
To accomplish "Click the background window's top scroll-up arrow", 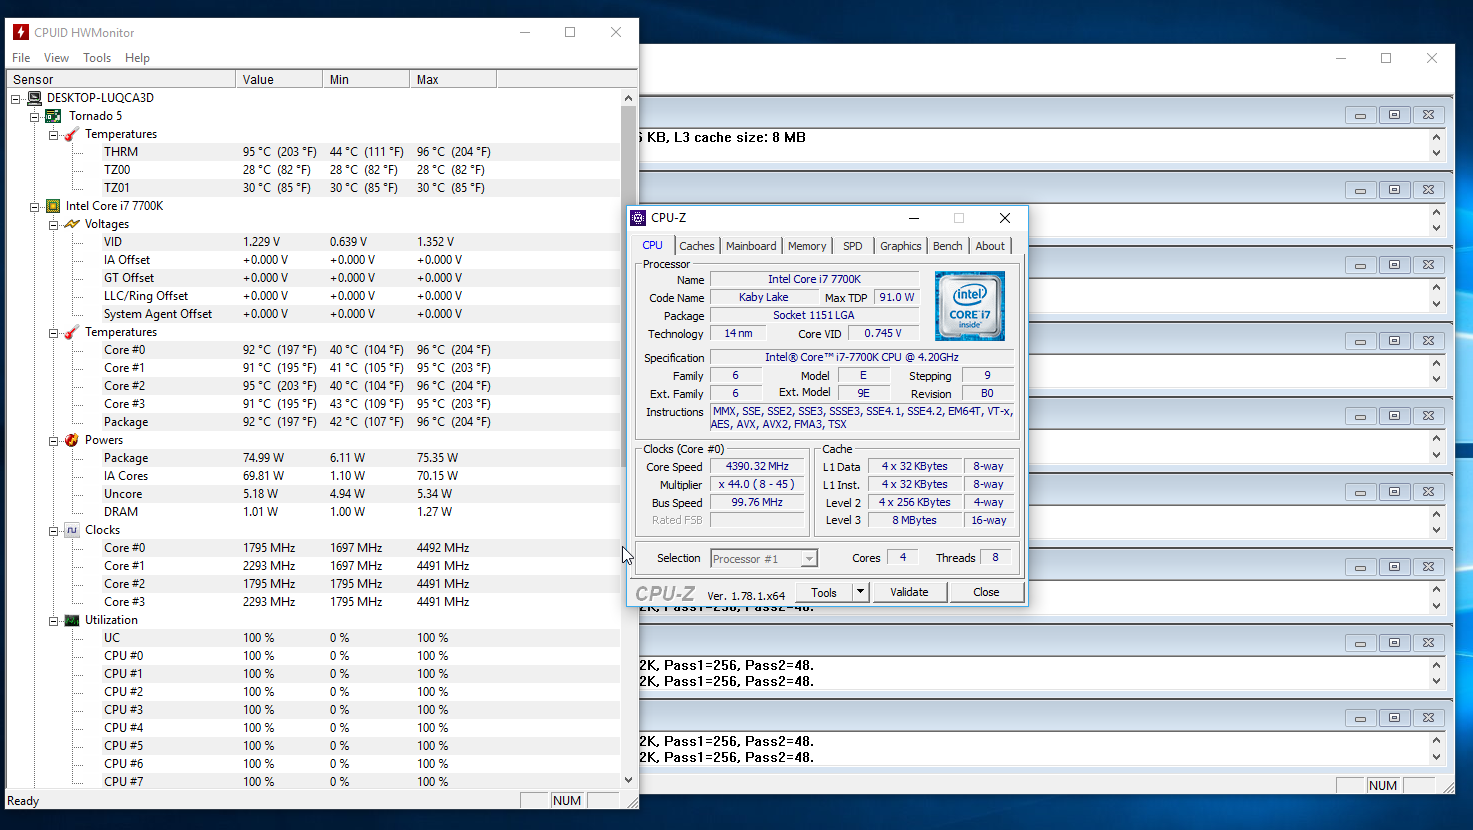I will click(x=1437, y=137).
